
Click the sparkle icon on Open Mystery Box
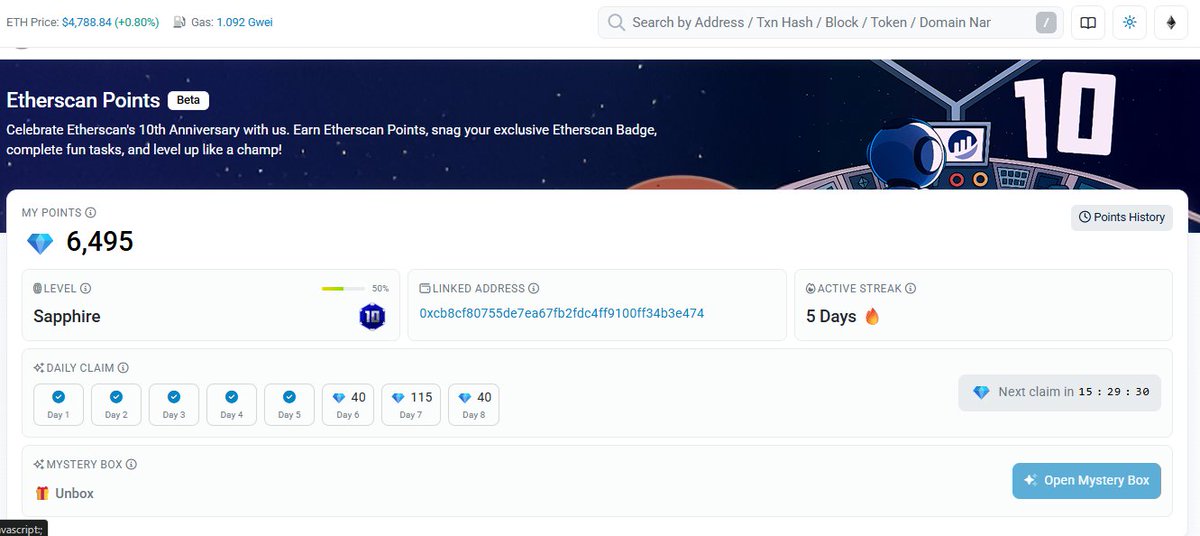coord(1031,480)
